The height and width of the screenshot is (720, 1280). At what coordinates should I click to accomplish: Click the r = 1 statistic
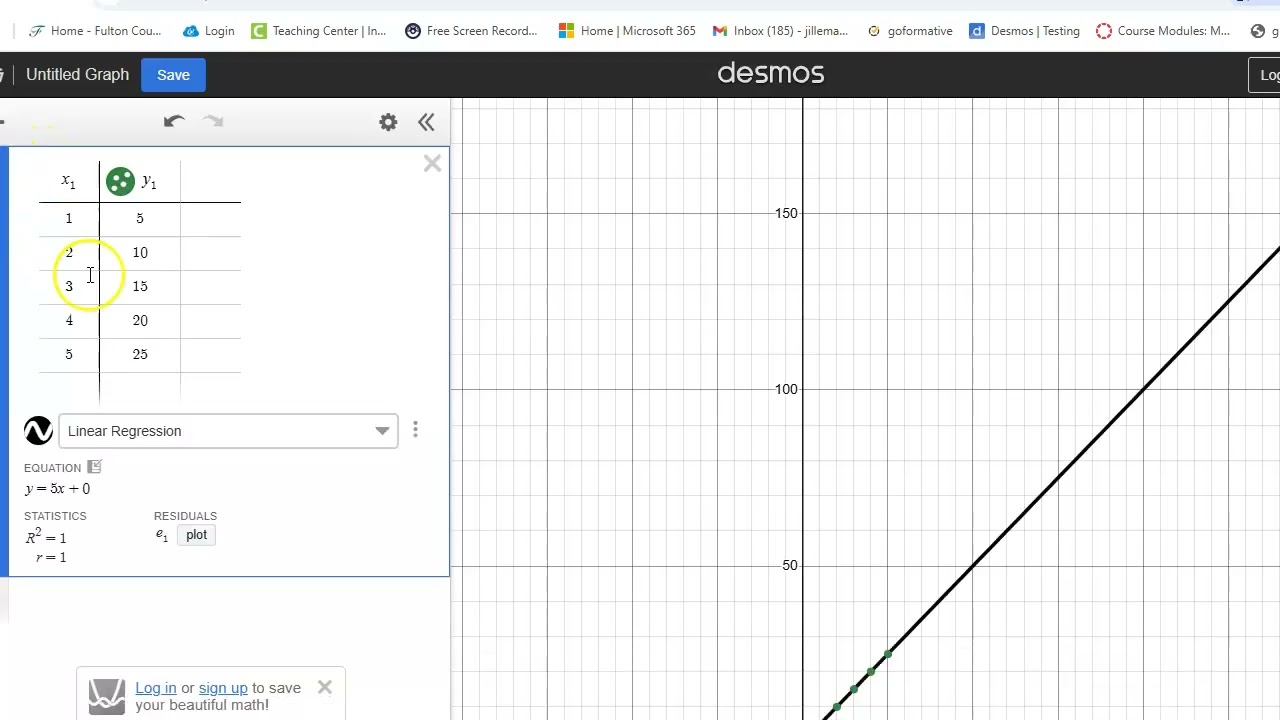51,557
